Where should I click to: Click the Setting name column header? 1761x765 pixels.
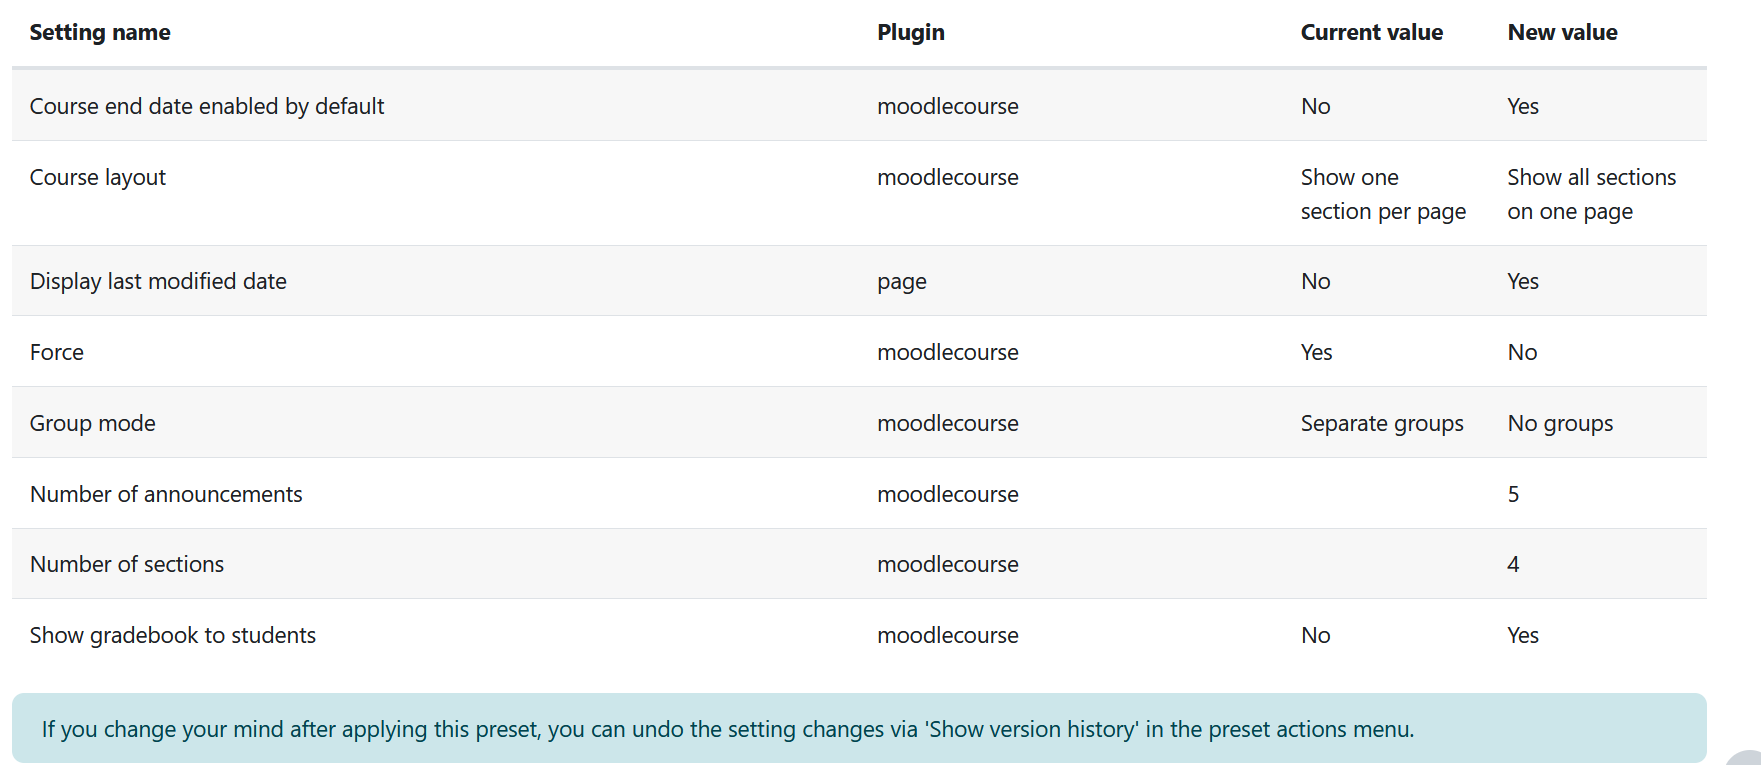click(100, 32)
